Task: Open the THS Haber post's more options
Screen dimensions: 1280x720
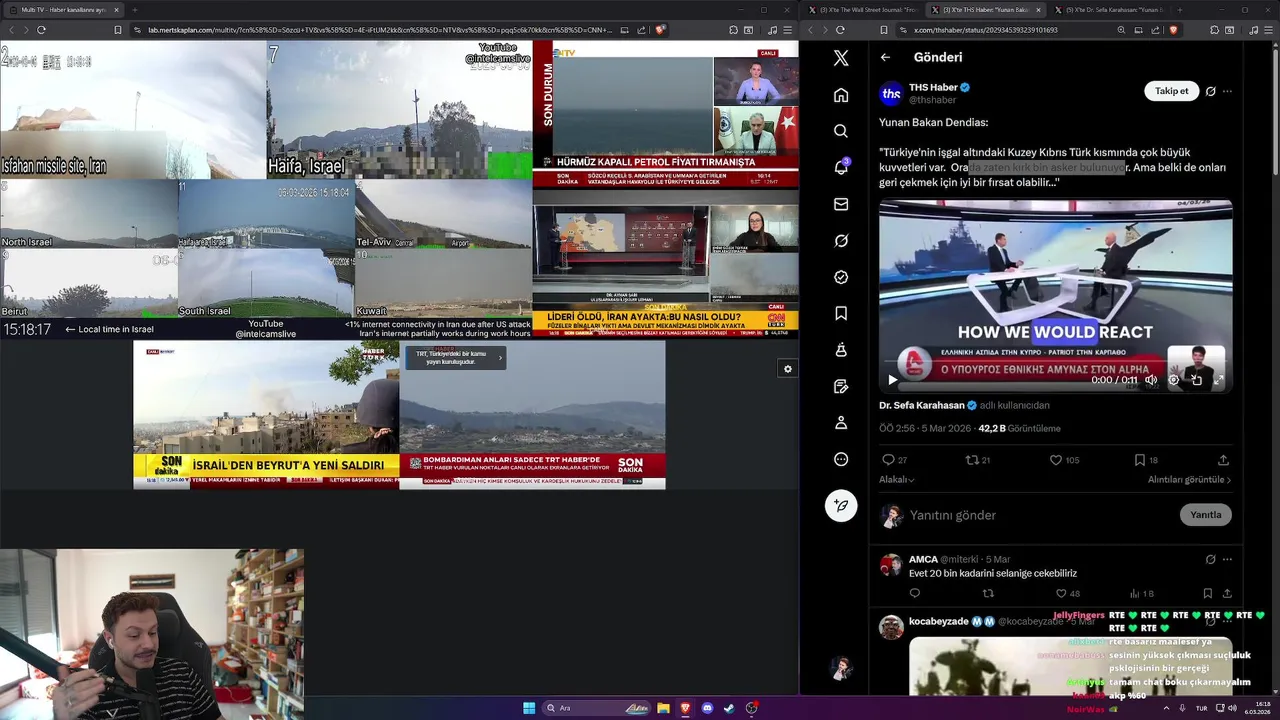Action: click(x=1227, y=91)
